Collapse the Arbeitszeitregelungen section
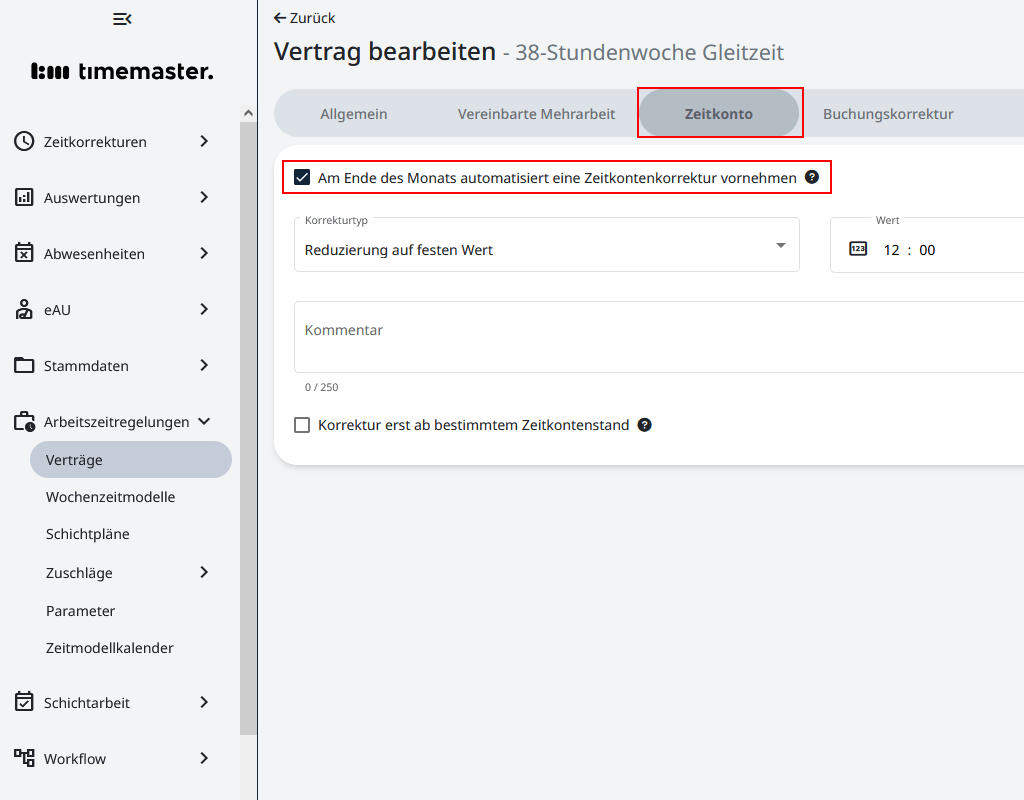This screenshot has width=1024, height=800. tap(204, 422)
